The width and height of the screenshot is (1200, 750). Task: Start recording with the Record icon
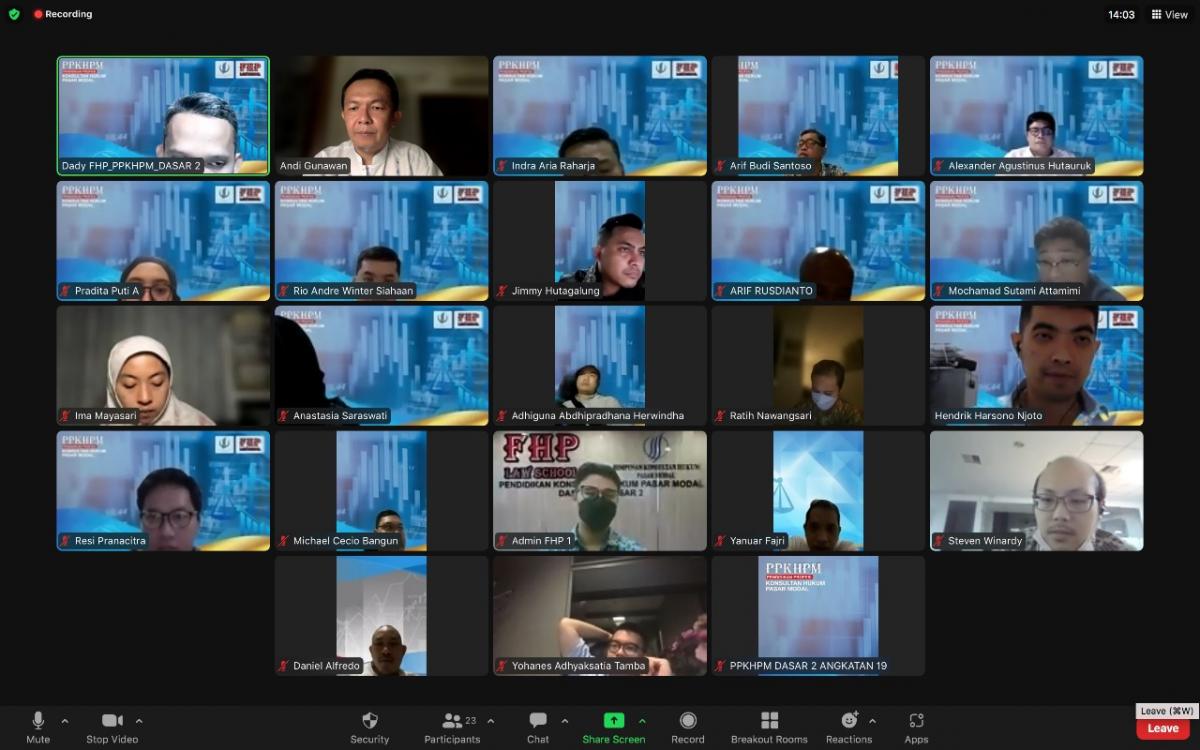(x=688, y=721)
